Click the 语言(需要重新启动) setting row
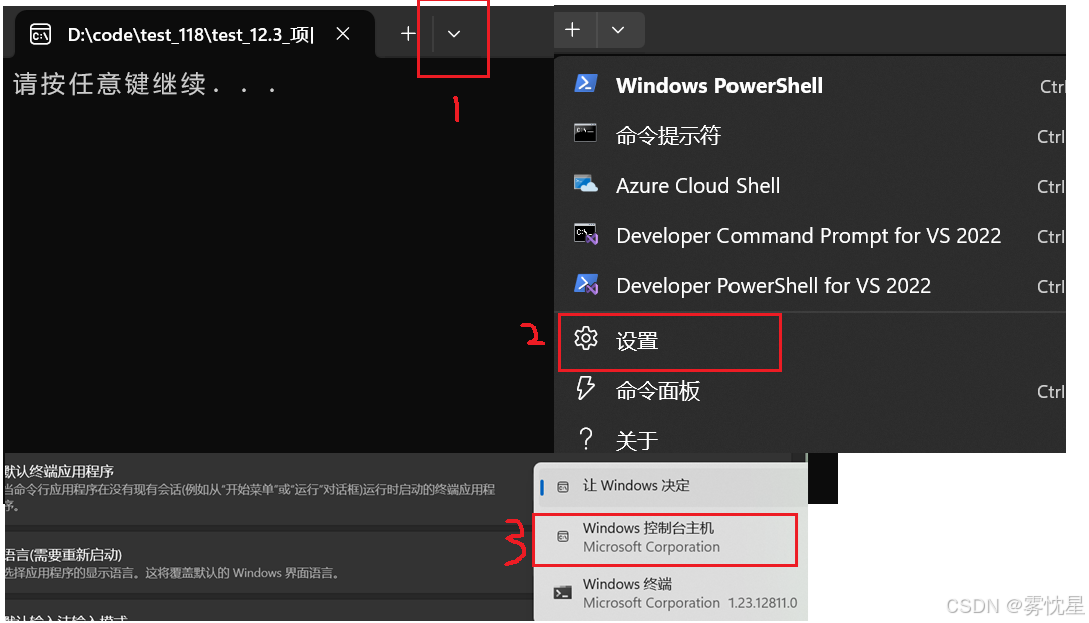 point(267,563)
